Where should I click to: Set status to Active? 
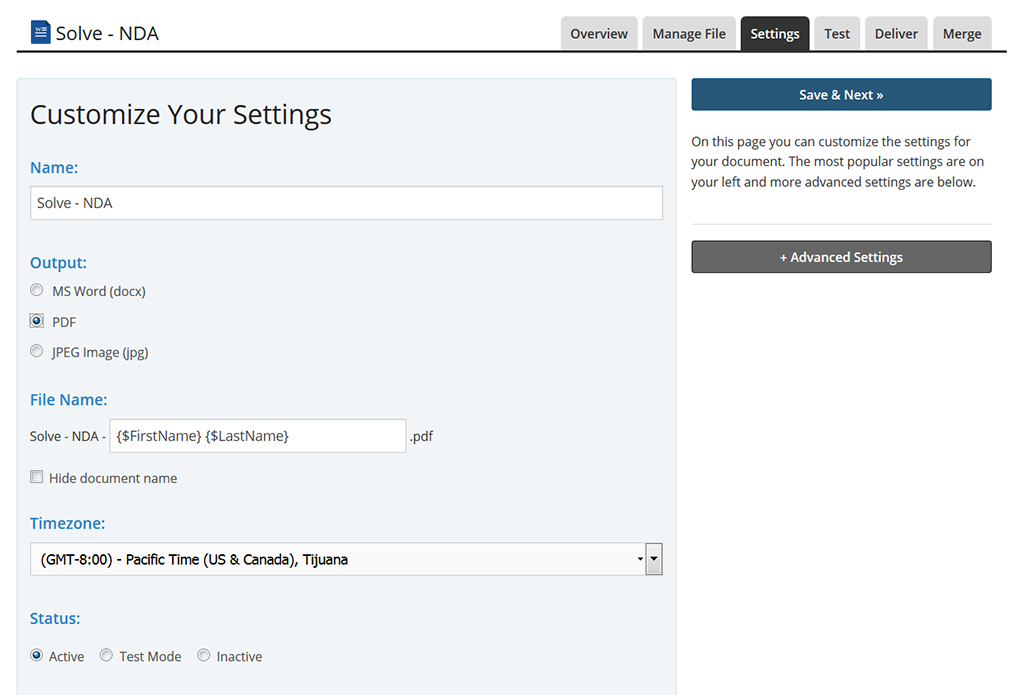[37, 656]
